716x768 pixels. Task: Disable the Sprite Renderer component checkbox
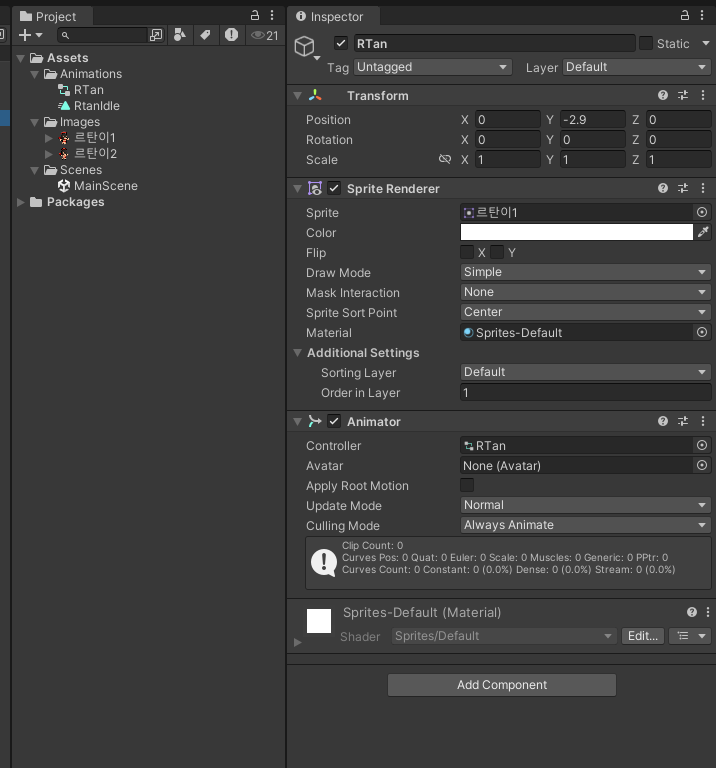coord(334,188)
